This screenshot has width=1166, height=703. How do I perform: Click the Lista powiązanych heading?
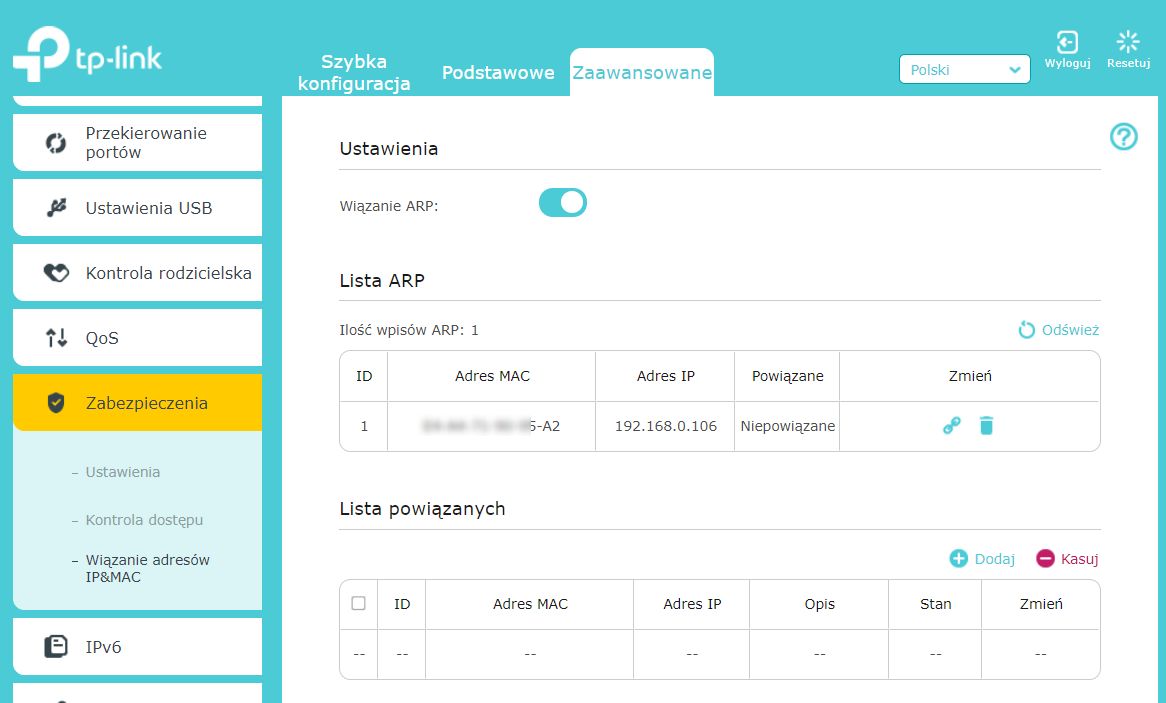[422, 509]
